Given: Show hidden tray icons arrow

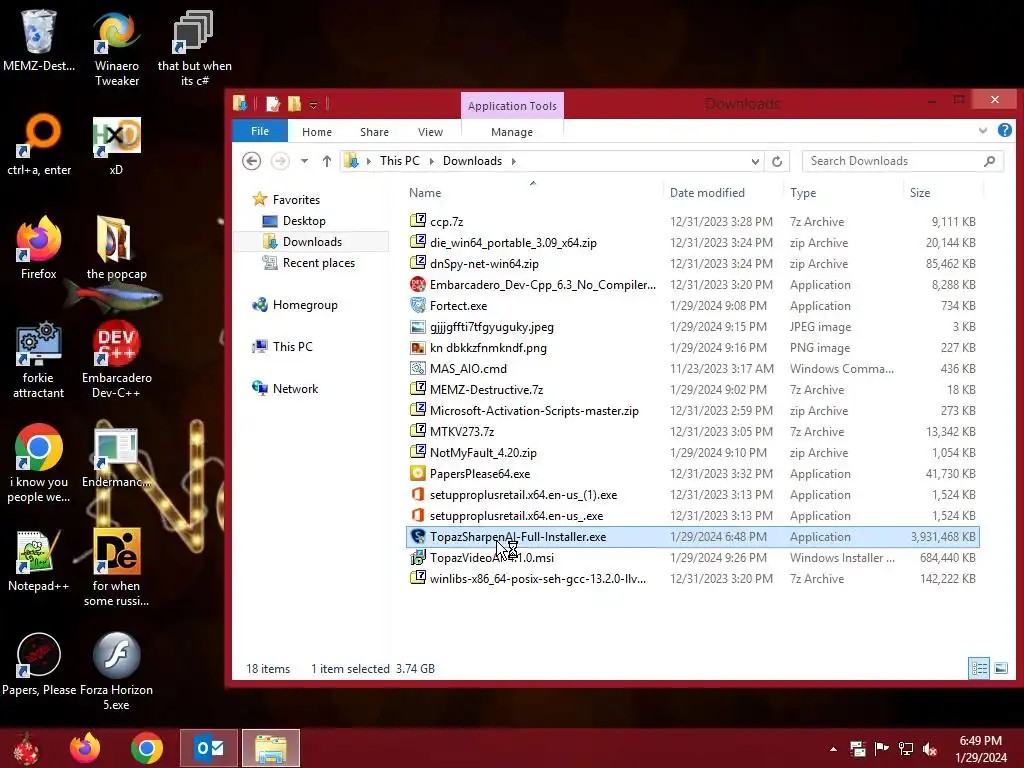Looking at the screenshot, I should pos(833,749).
